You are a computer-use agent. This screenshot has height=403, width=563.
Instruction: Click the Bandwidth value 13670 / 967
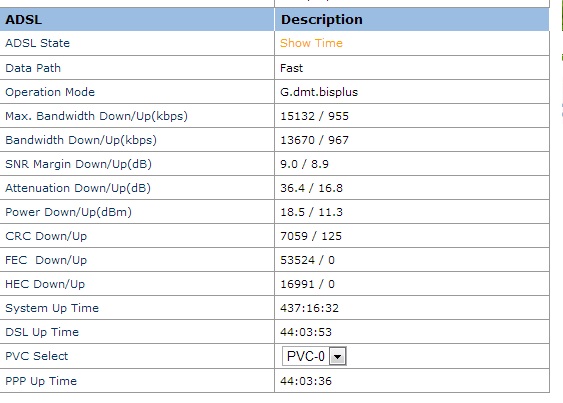click(x=314, y=140)
